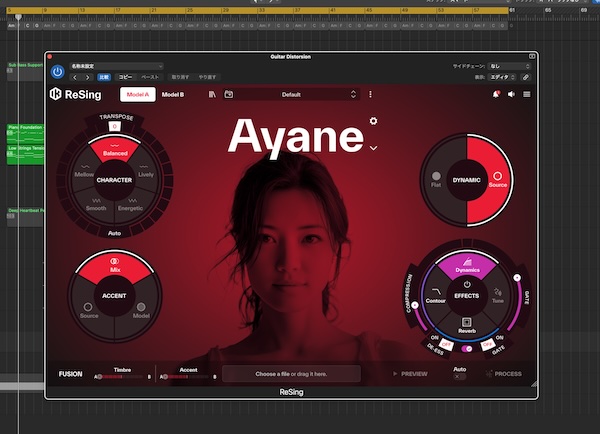
Task: Click the IK ReSing logo
Action: [x=76, y=94]
